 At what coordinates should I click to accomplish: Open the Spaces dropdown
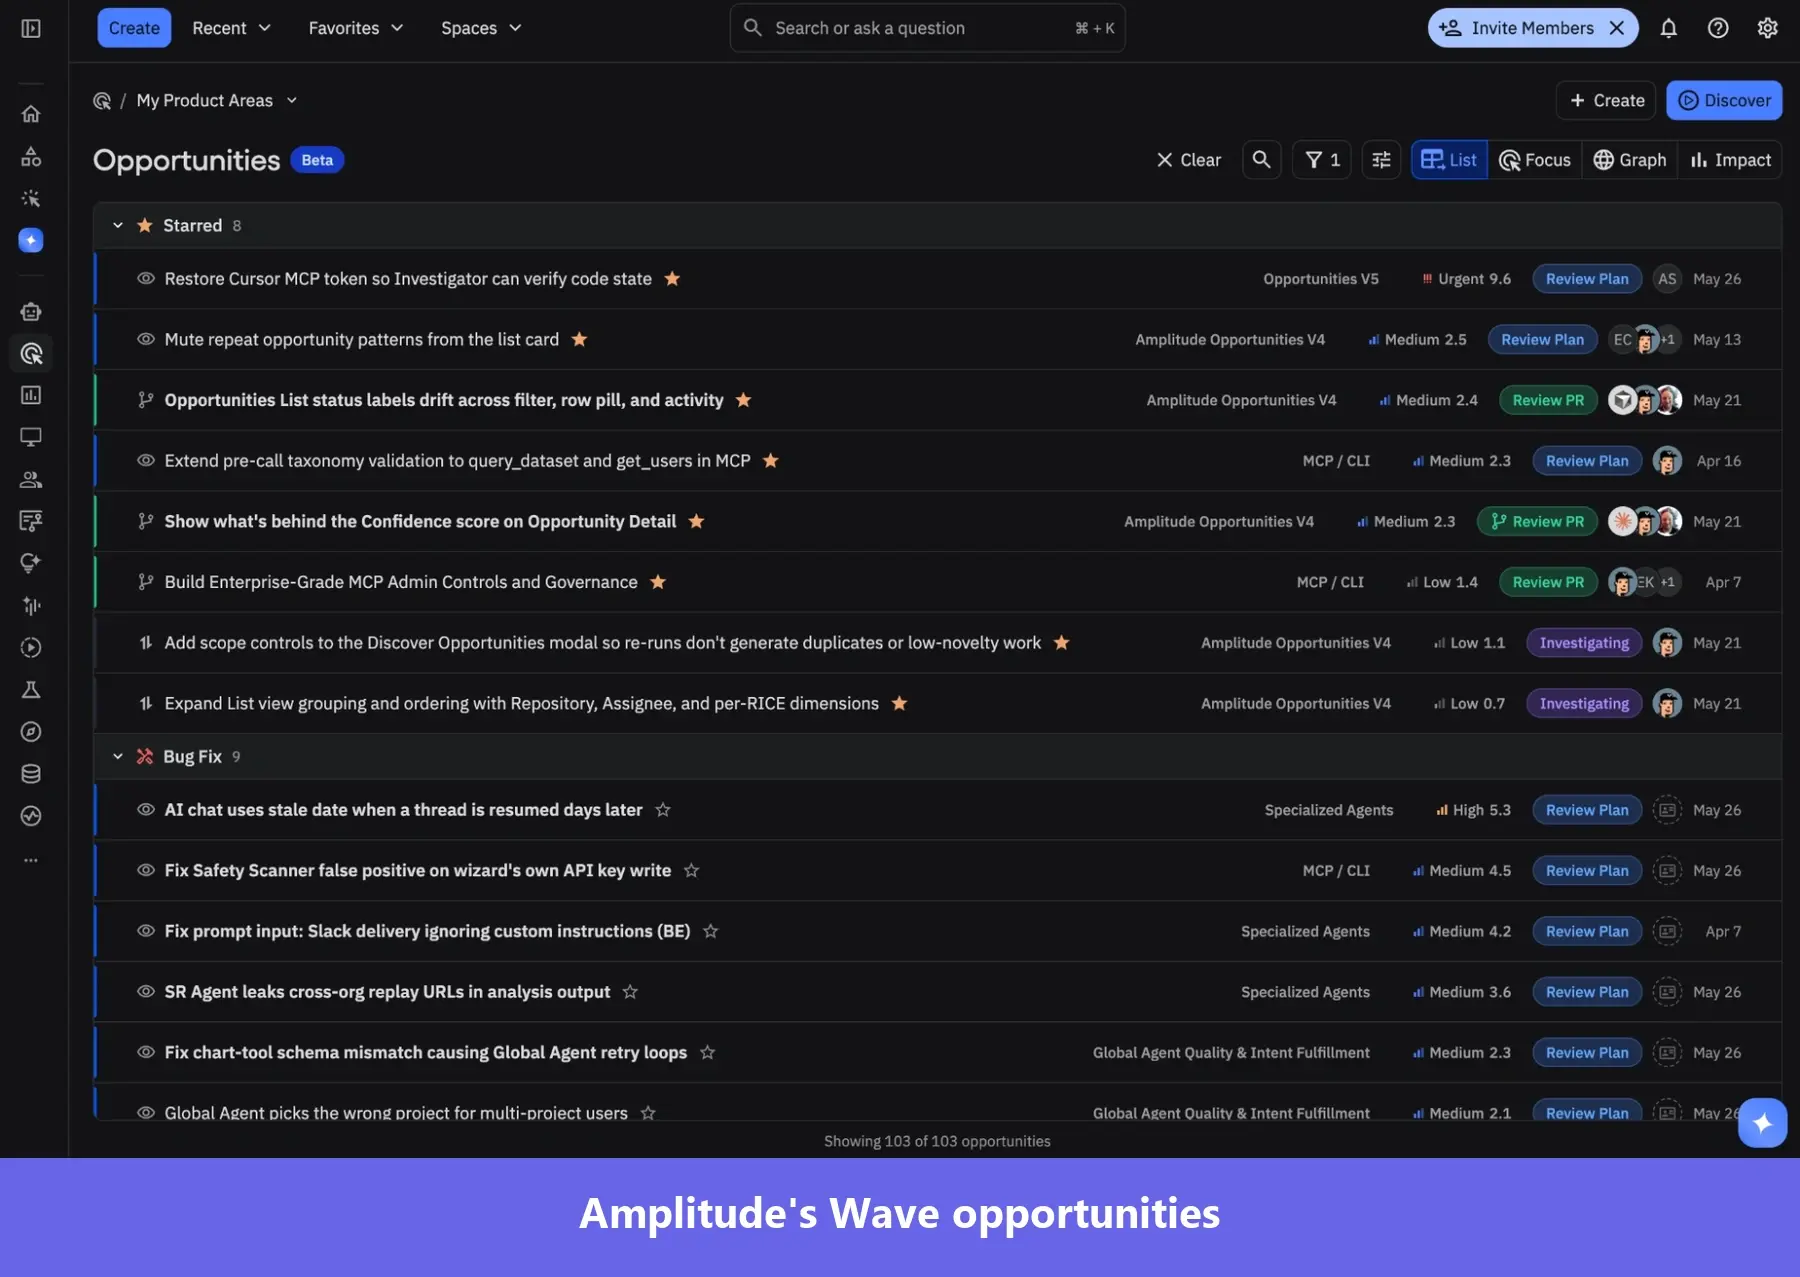tap(481, 28)
